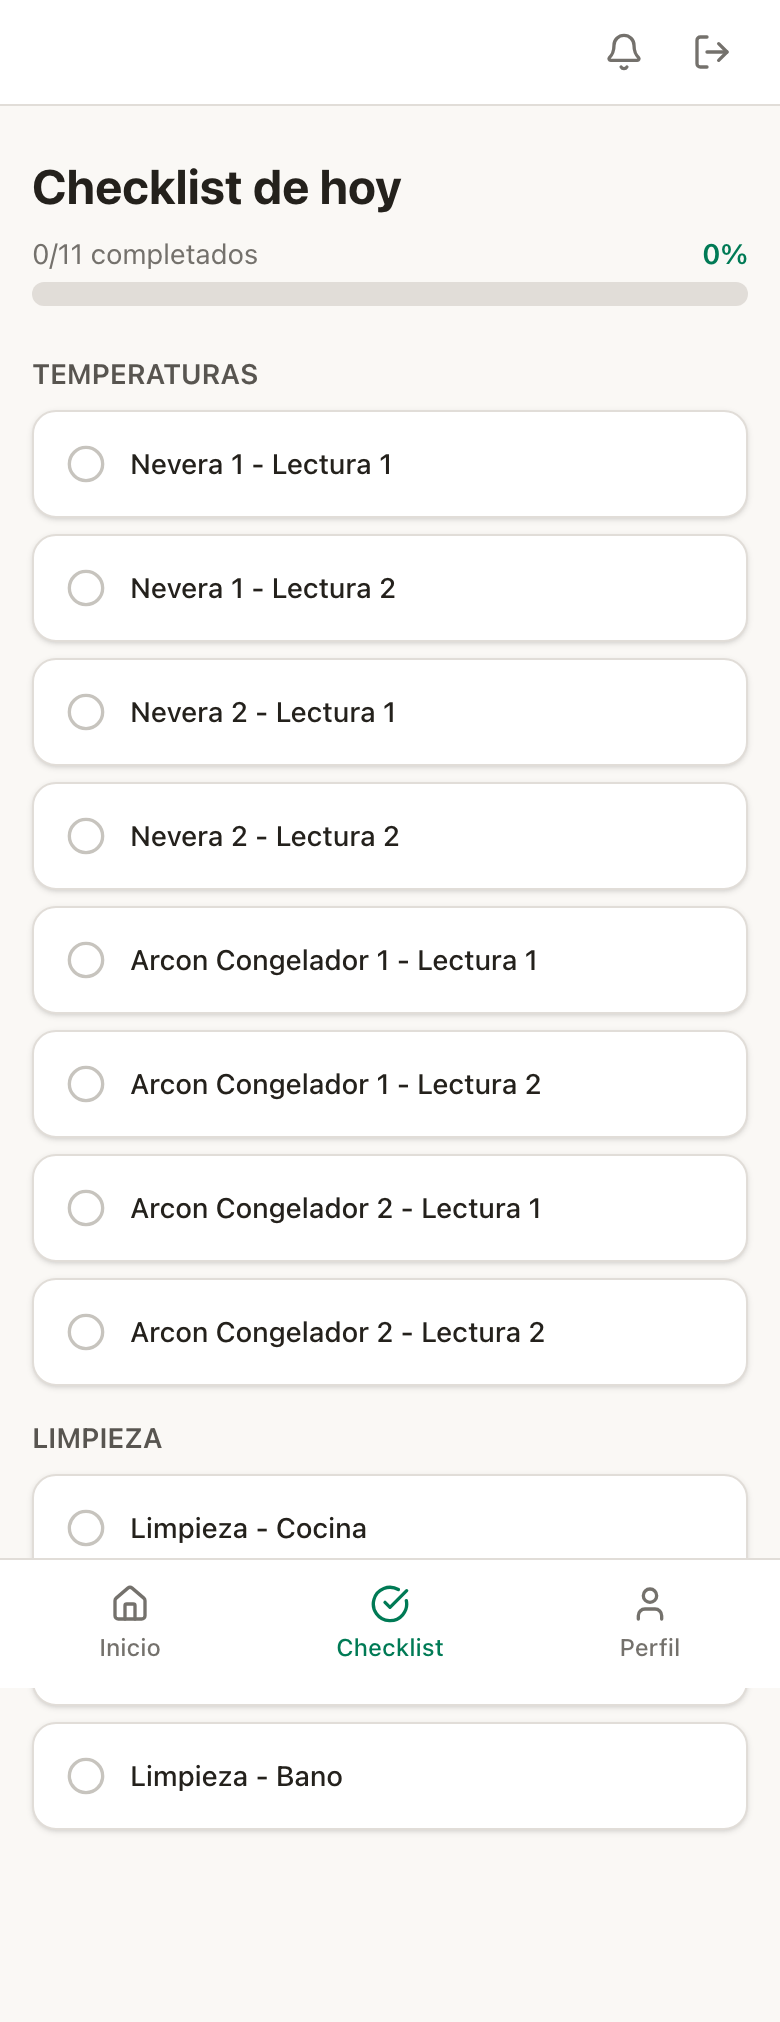The height and width of the screenshot is (2022, 780).
Task: Toggle Arcon Congelador 2 - Lectura 1 circle
Action: click(86, 1208)
